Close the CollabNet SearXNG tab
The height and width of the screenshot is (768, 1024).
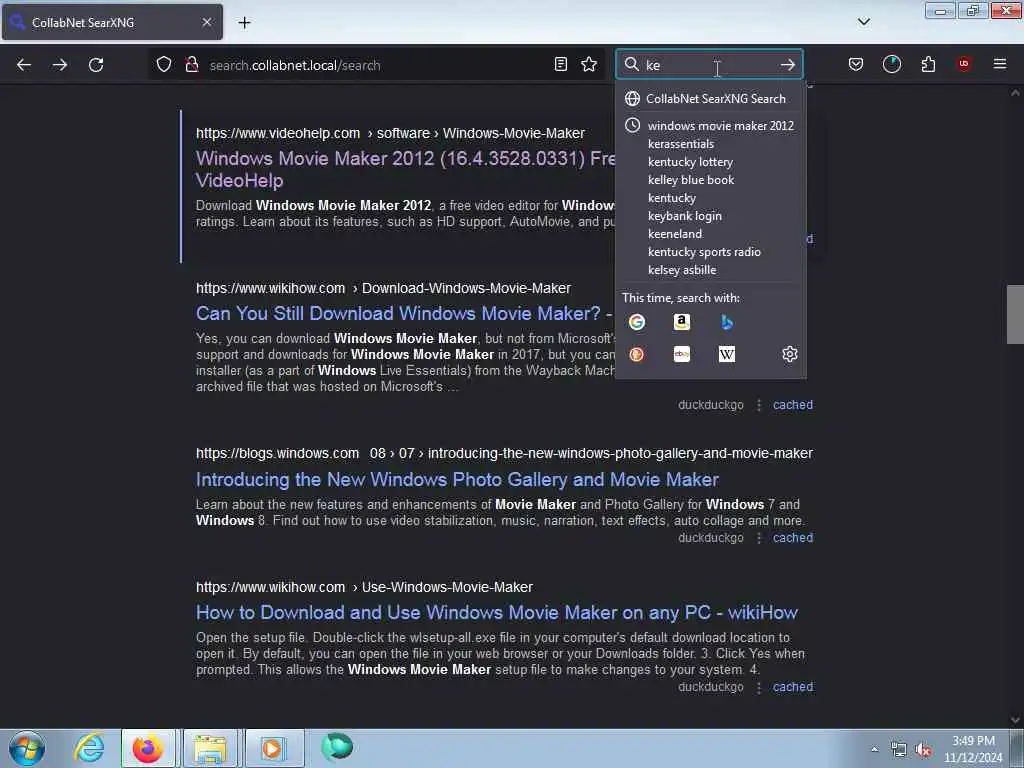point(207,22)
